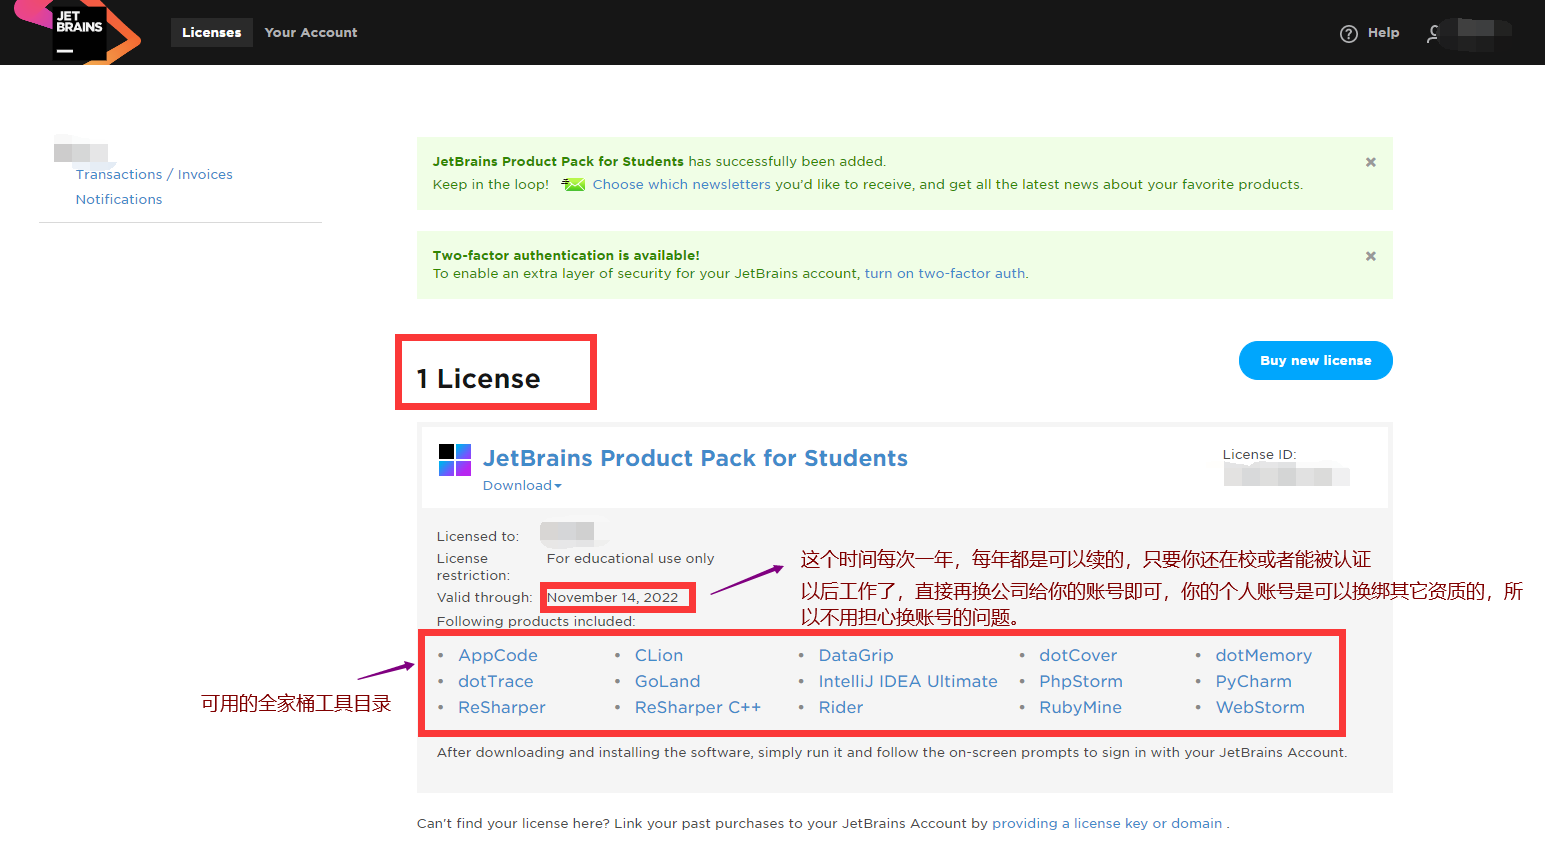Open the PhpStorm product link
The height and width of the screenshot is (861, 1545).
1081,681
